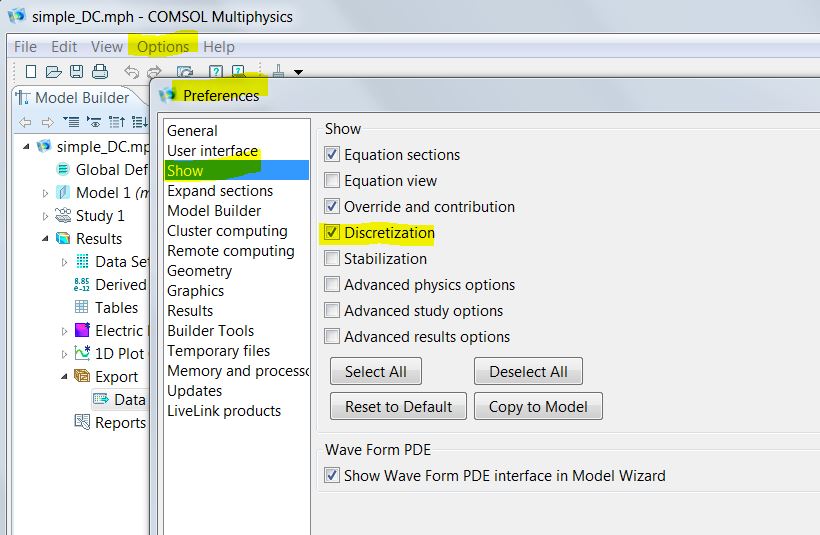Expand the 1D Plot Group node
The width and height of the screenshot is (820, 535).
coord(64,354)
